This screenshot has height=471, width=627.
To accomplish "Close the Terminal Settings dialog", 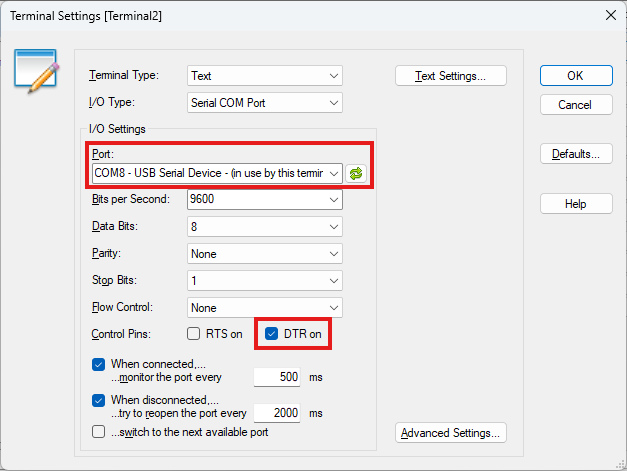I will pos(610,16).
